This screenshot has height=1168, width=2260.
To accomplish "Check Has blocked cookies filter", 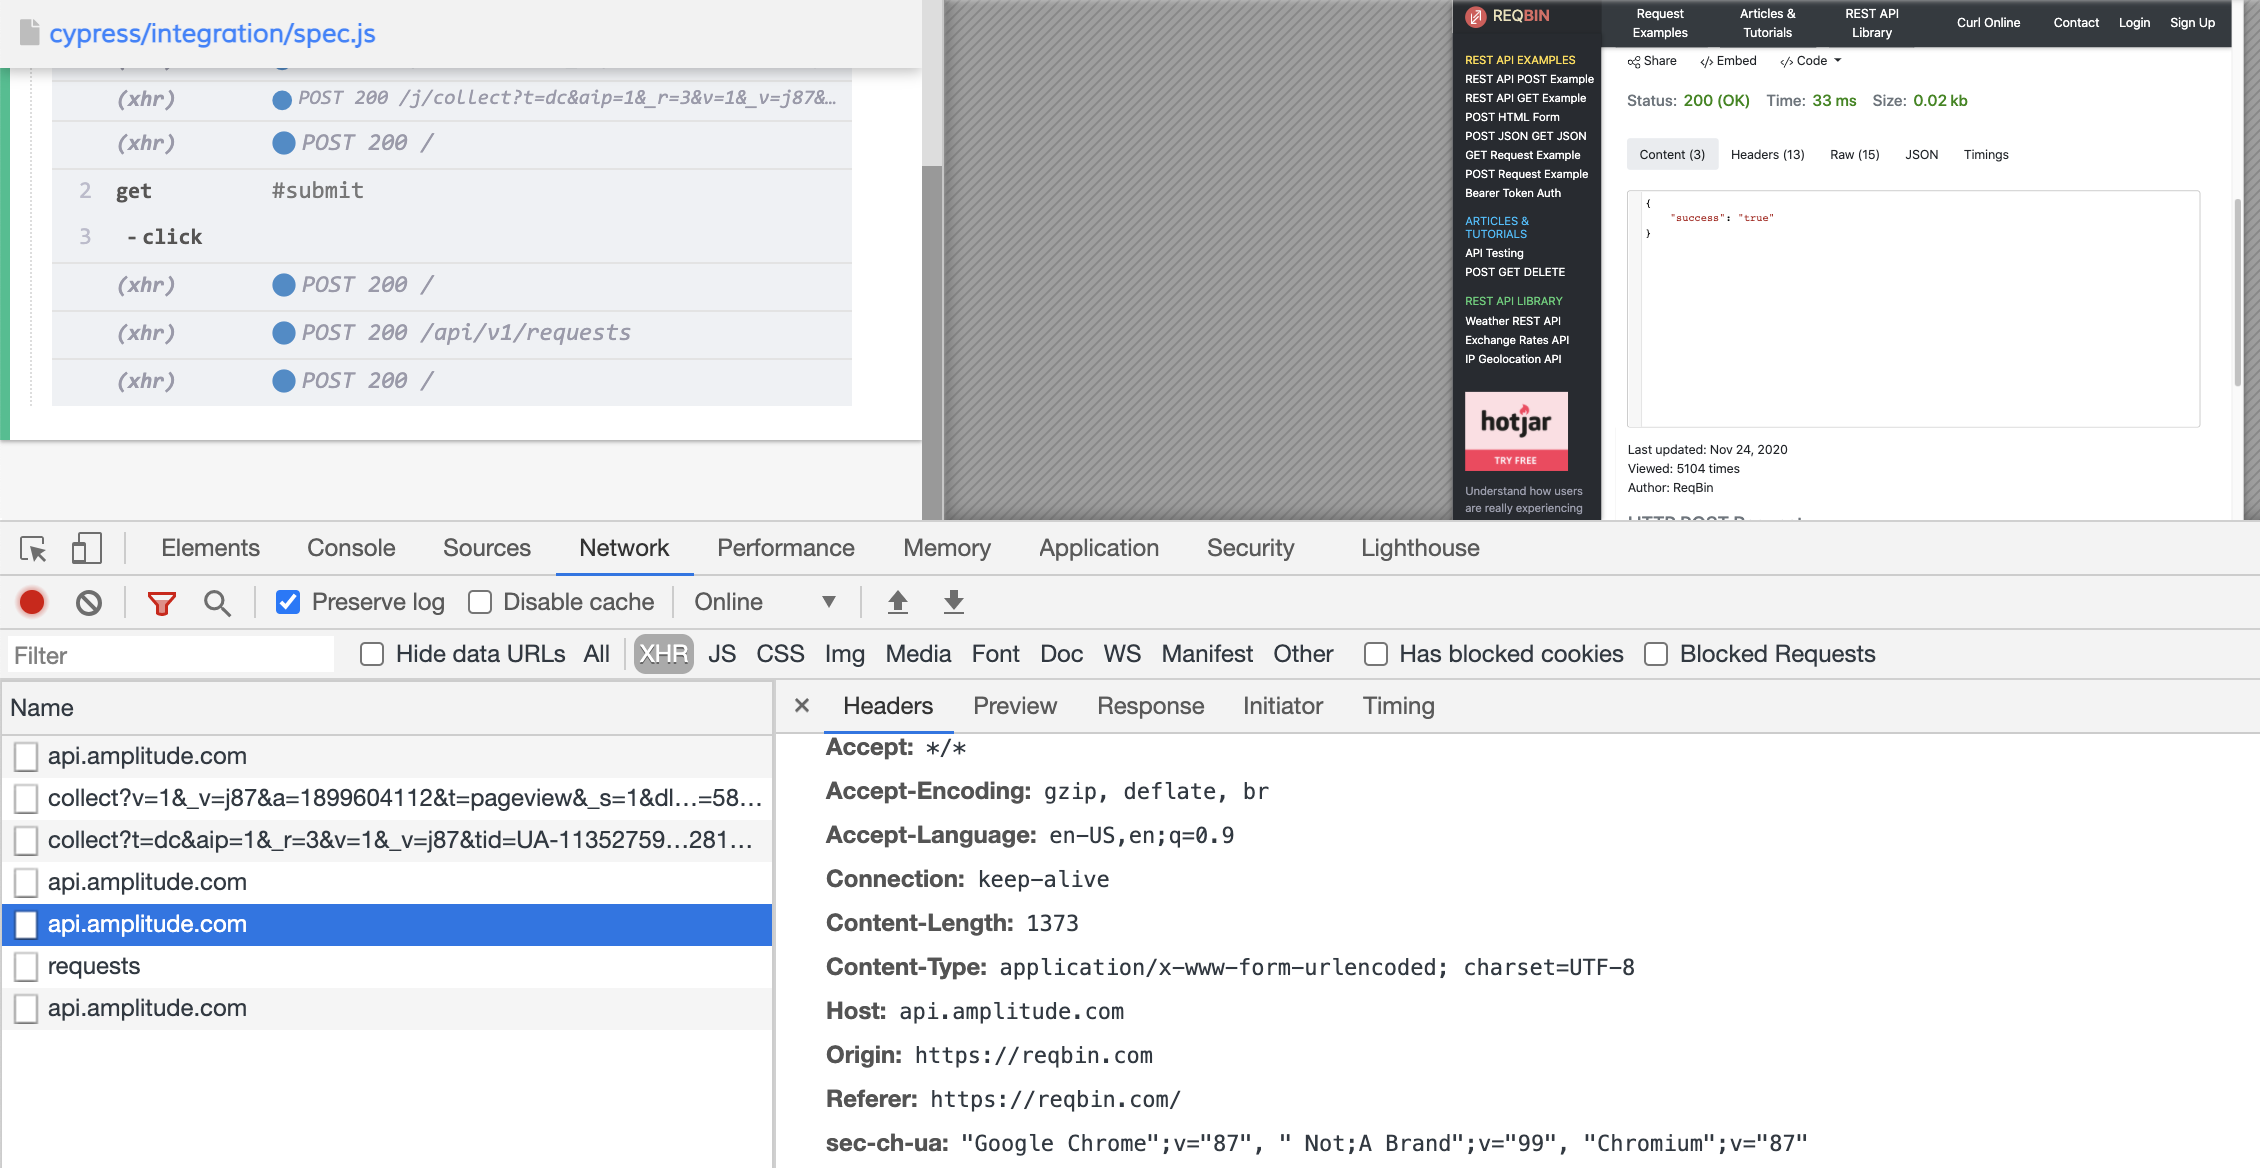I will [1376, 654].
